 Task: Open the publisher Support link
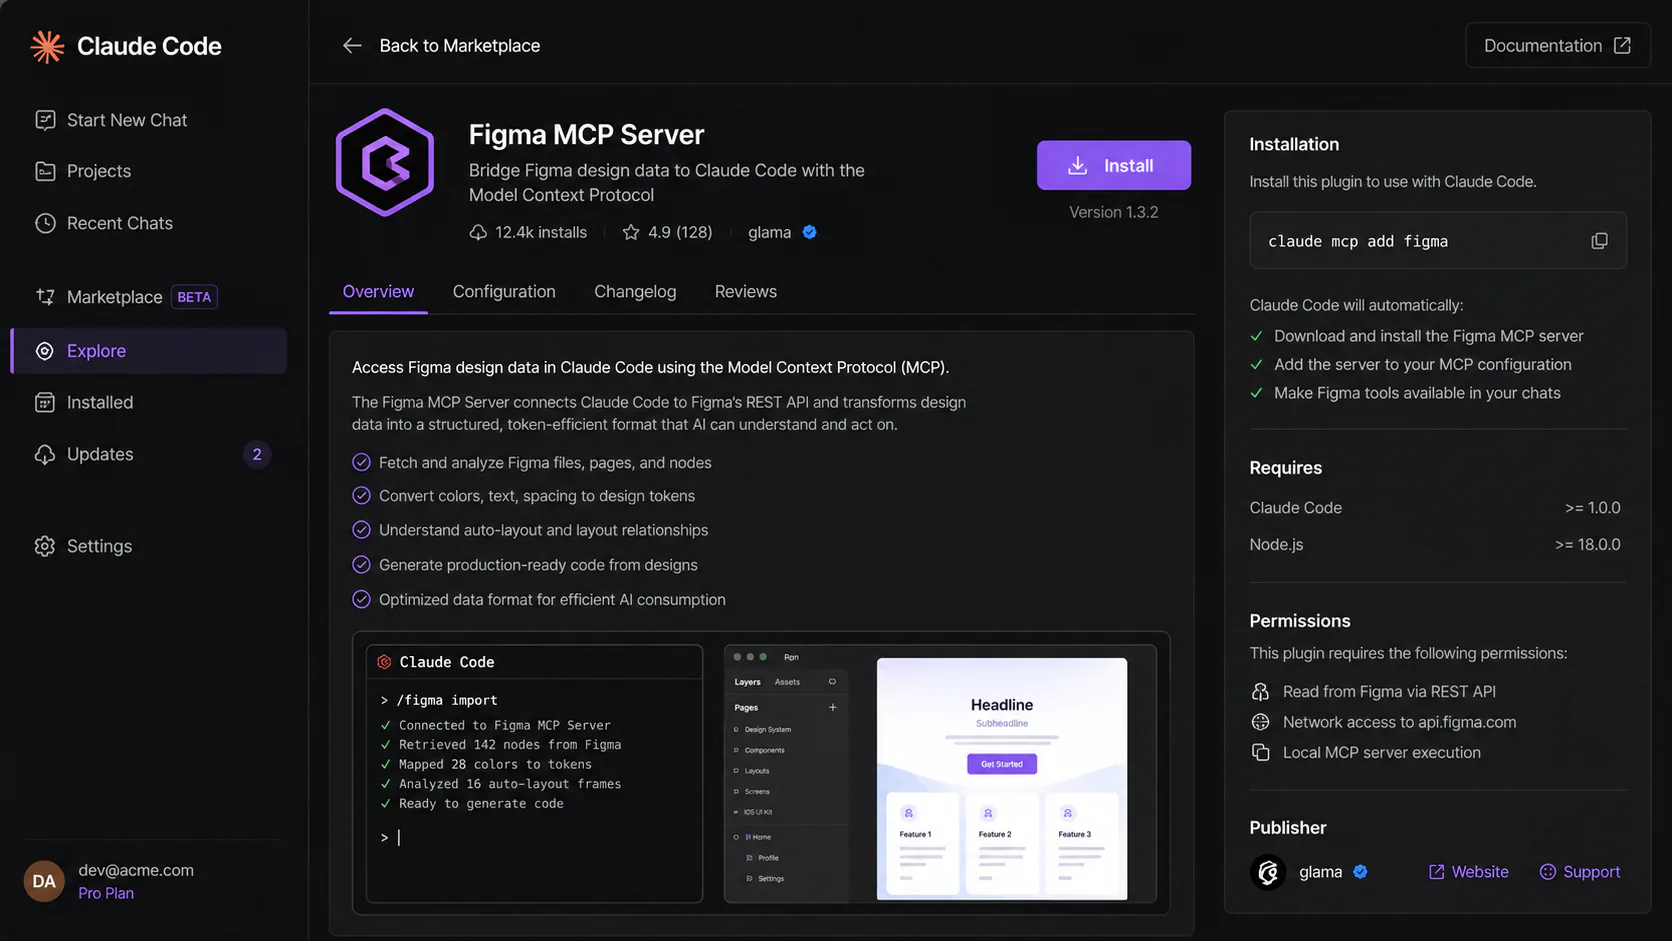point(1580,872)
